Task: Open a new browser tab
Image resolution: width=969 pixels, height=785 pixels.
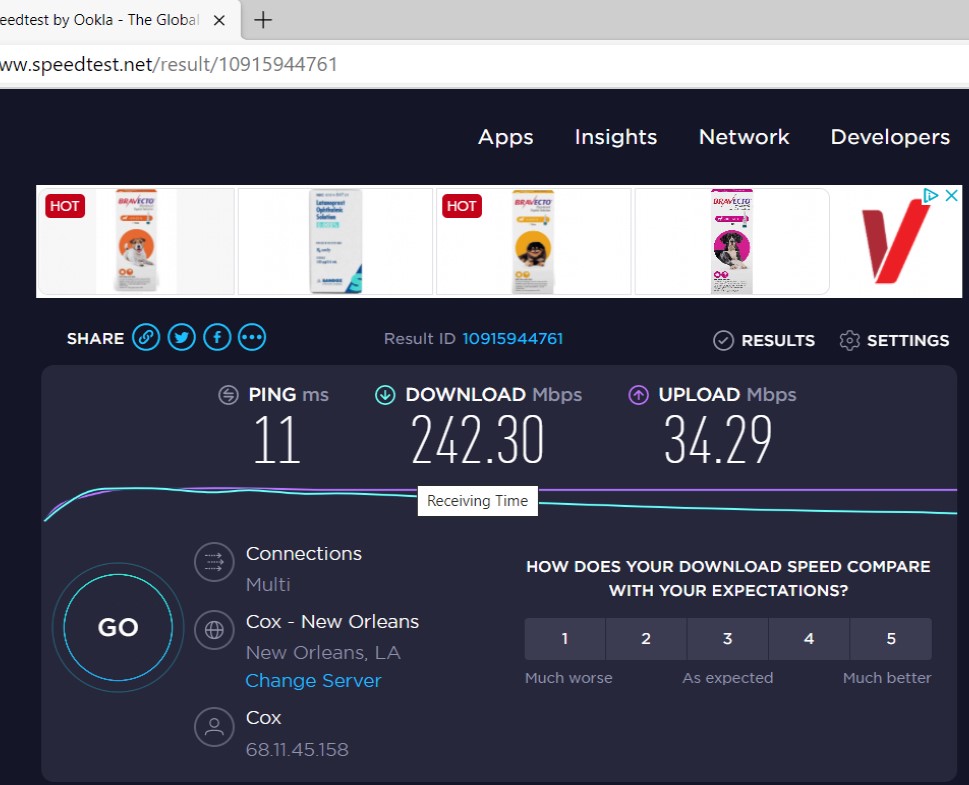Action: tap(263, 20)
